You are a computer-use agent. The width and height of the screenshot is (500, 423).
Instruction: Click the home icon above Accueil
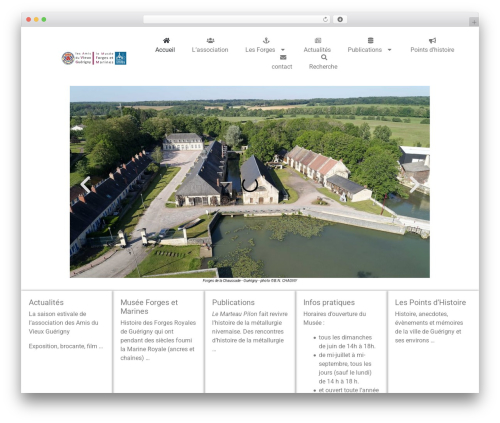(x=166, y=40)
